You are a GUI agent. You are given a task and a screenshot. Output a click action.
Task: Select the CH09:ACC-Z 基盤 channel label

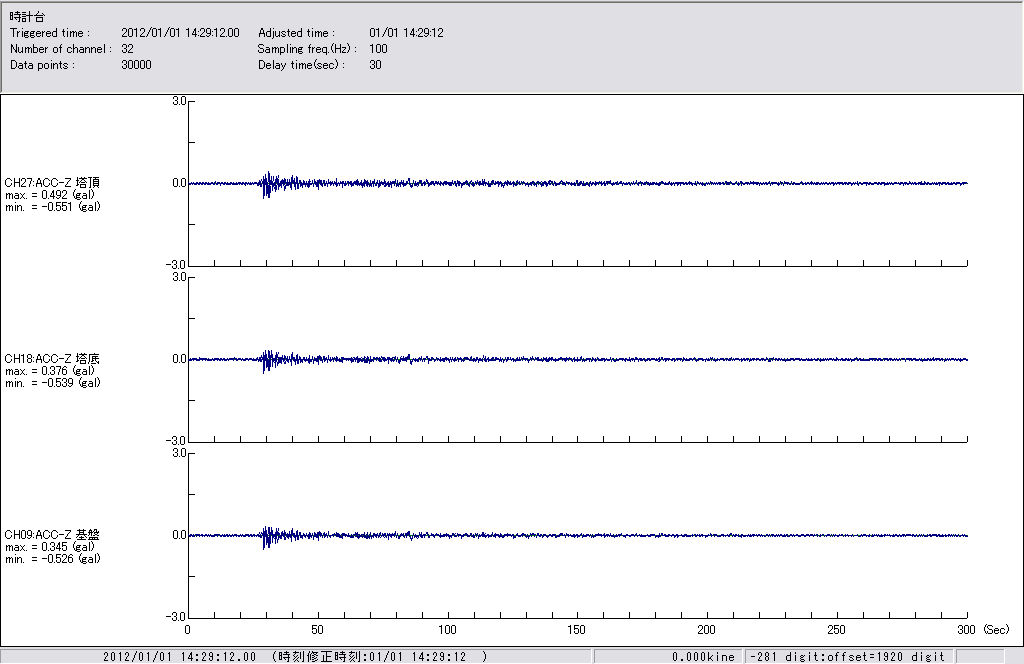click(x=52, y=534)
